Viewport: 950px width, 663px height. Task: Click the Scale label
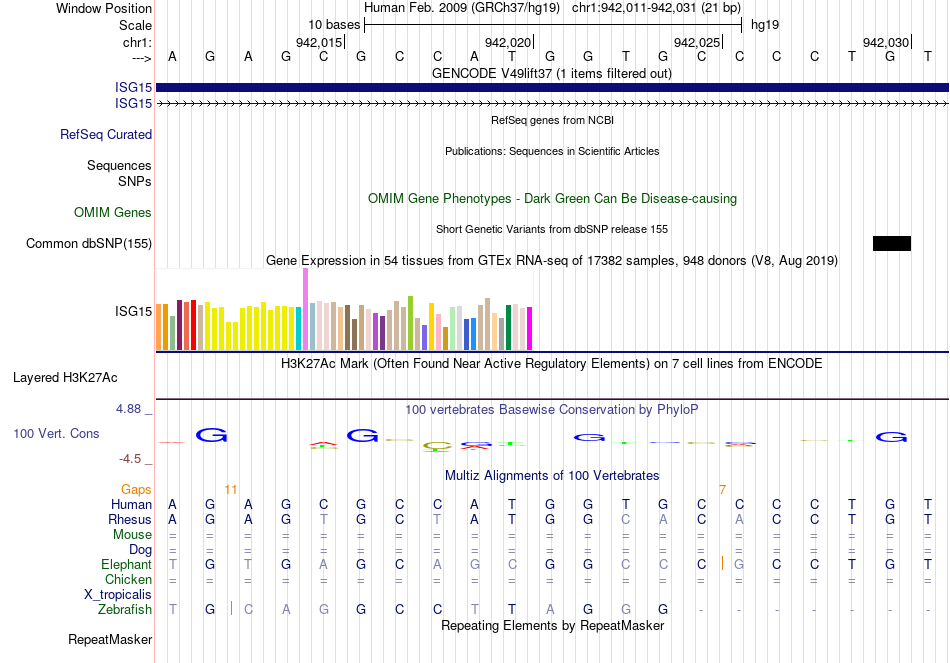tap(135, 25)
